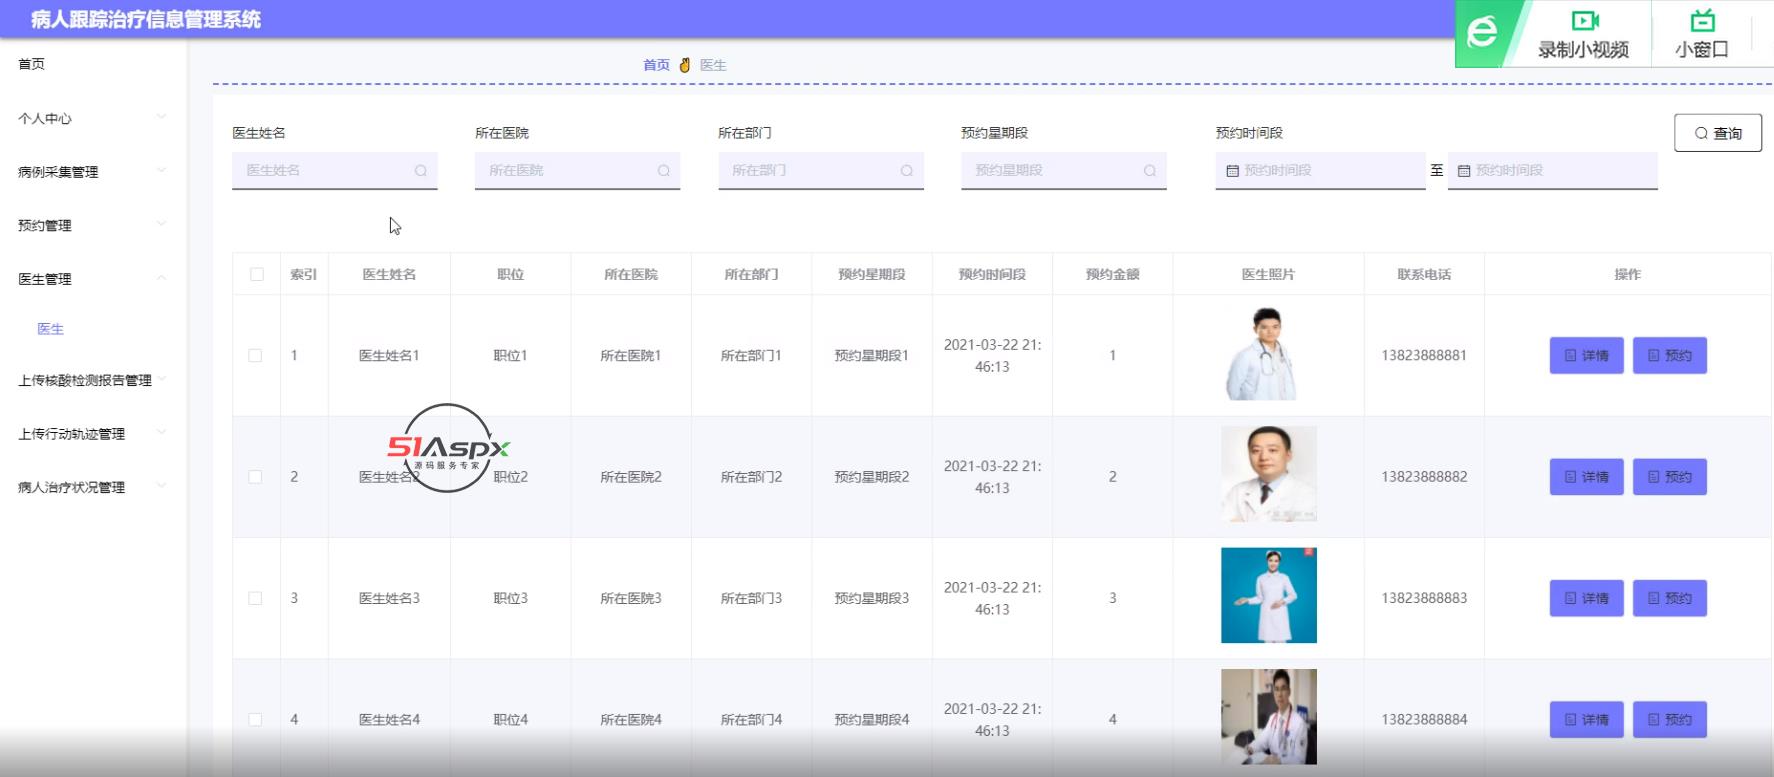Click the 查询 search button
The image size is (1774, 777).
point(1717,133)
